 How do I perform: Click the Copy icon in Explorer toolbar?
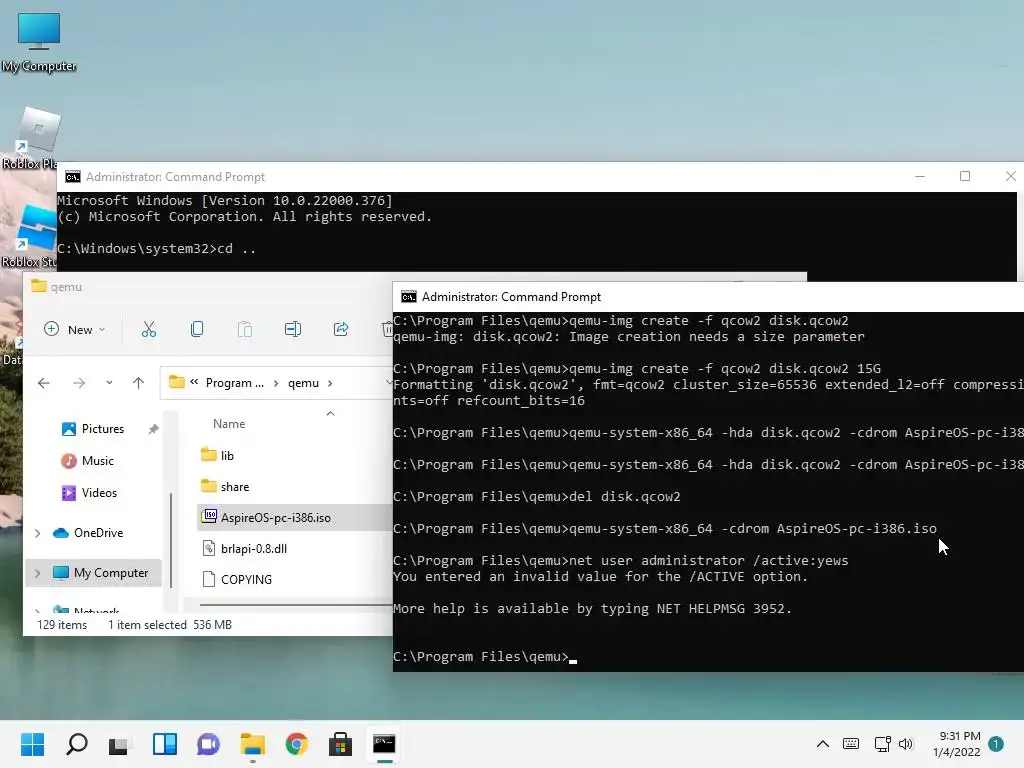point(197,329)
